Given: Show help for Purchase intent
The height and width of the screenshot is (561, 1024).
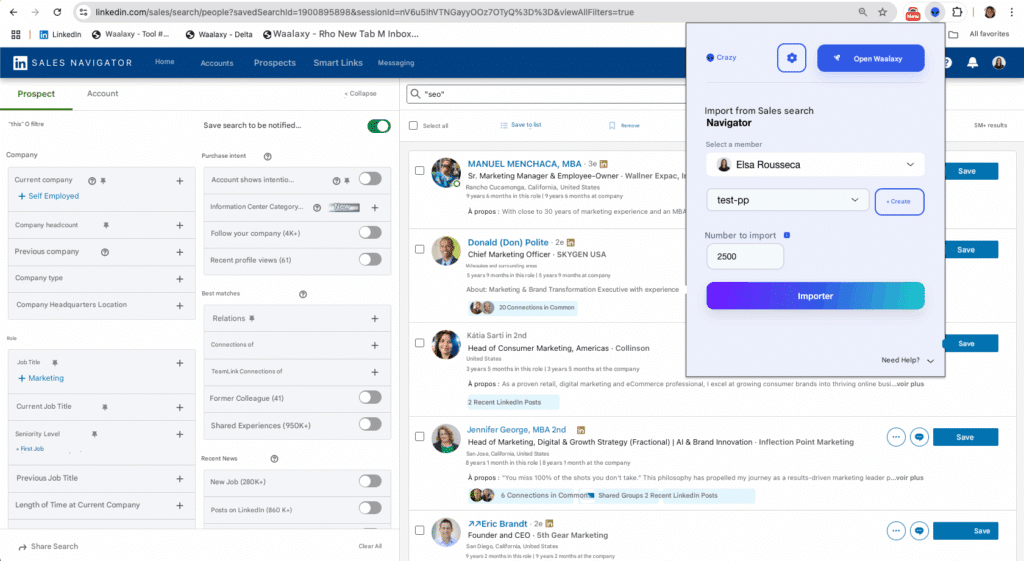Looking at the screenshot, I should click(x=267, y=156).
